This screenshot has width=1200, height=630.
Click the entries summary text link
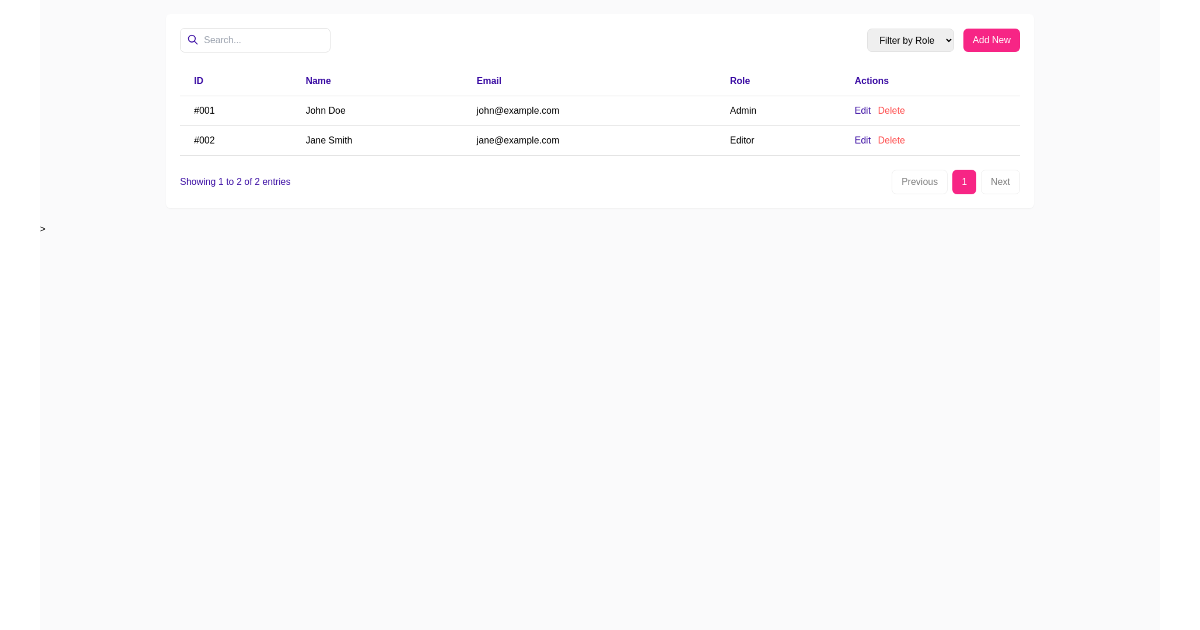point(235,182)
